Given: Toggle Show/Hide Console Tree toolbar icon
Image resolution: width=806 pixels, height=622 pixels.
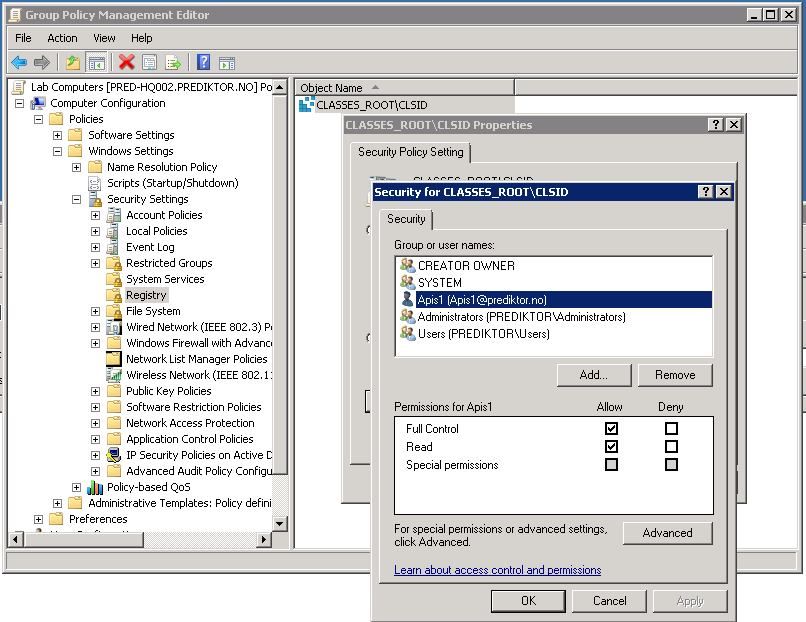Looking at the screenshot, I should (x=96, y=62).
